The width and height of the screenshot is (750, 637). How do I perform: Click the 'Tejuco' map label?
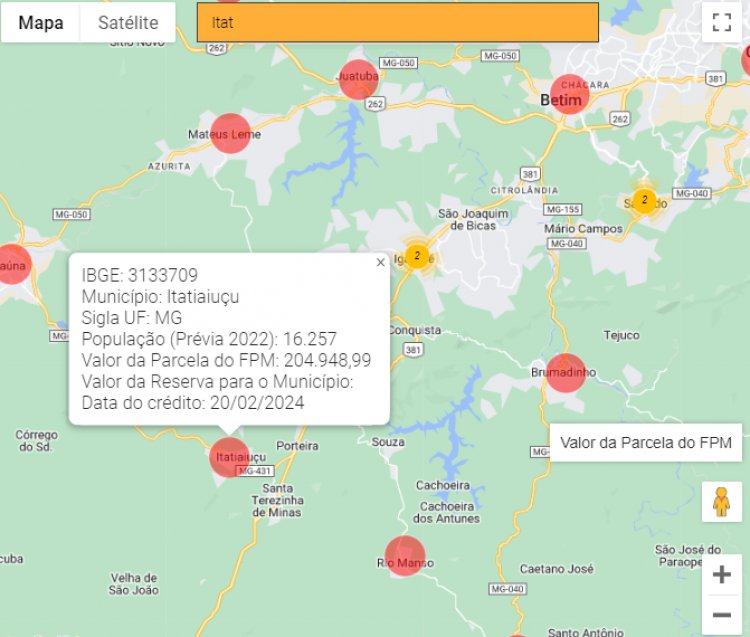pos(621,335)
